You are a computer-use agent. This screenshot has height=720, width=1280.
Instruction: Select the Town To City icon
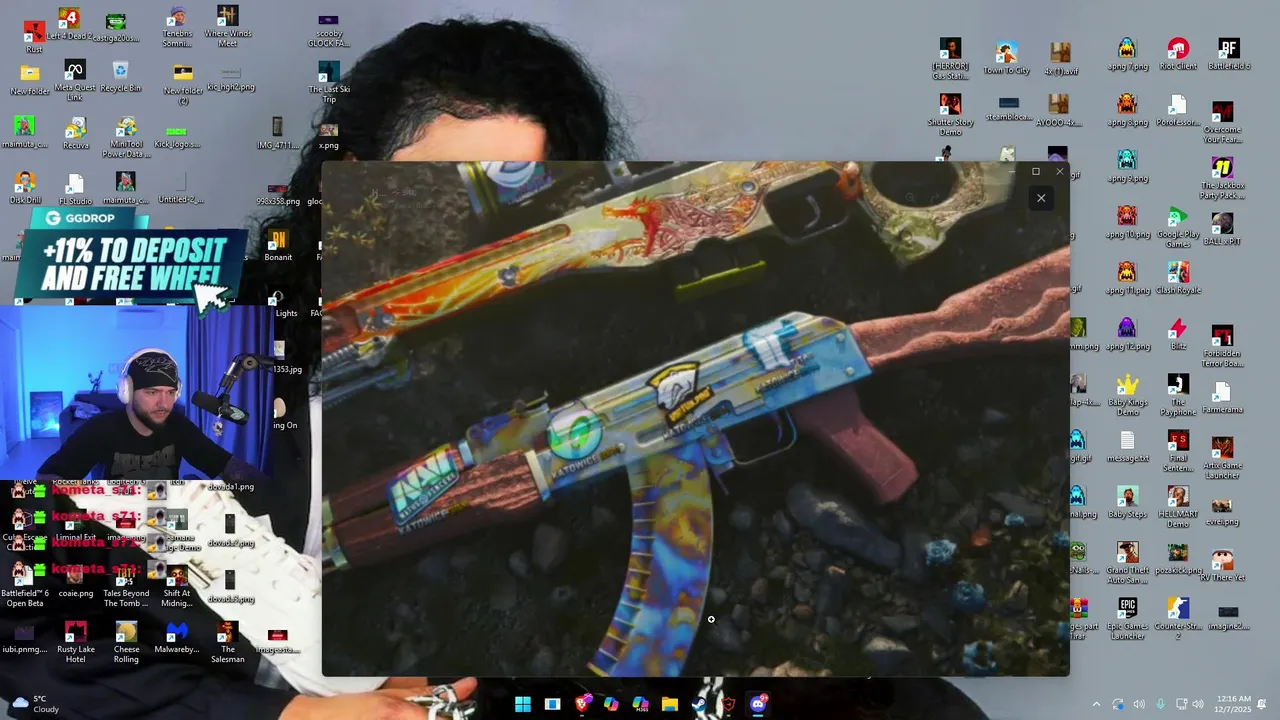click(1006, 58)
